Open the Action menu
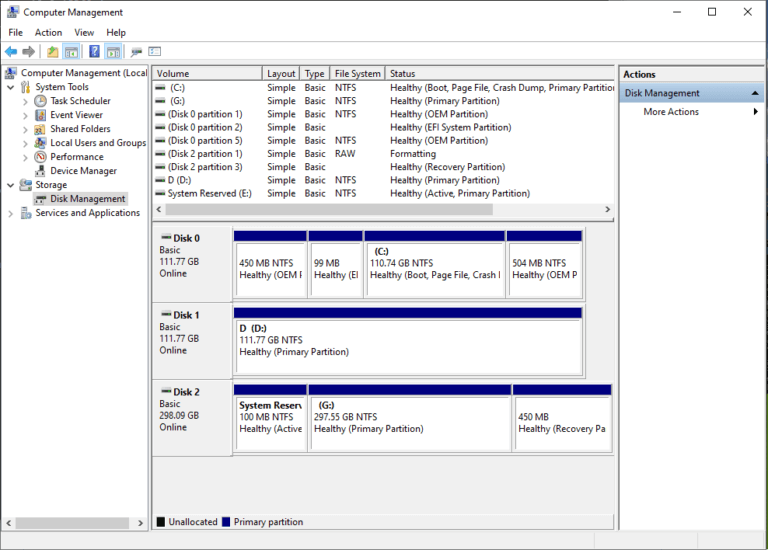Viewport: 768px width, 550px height. click(x=48, y=32)
